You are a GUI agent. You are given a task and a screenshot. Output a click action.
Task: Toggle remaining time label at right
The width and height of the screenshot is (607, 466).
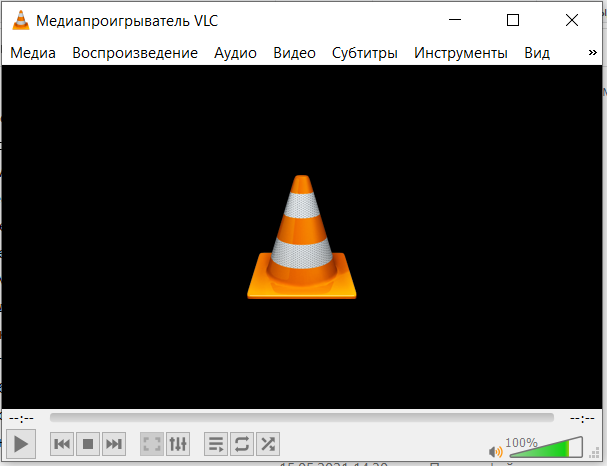click(x=582, y=418)
